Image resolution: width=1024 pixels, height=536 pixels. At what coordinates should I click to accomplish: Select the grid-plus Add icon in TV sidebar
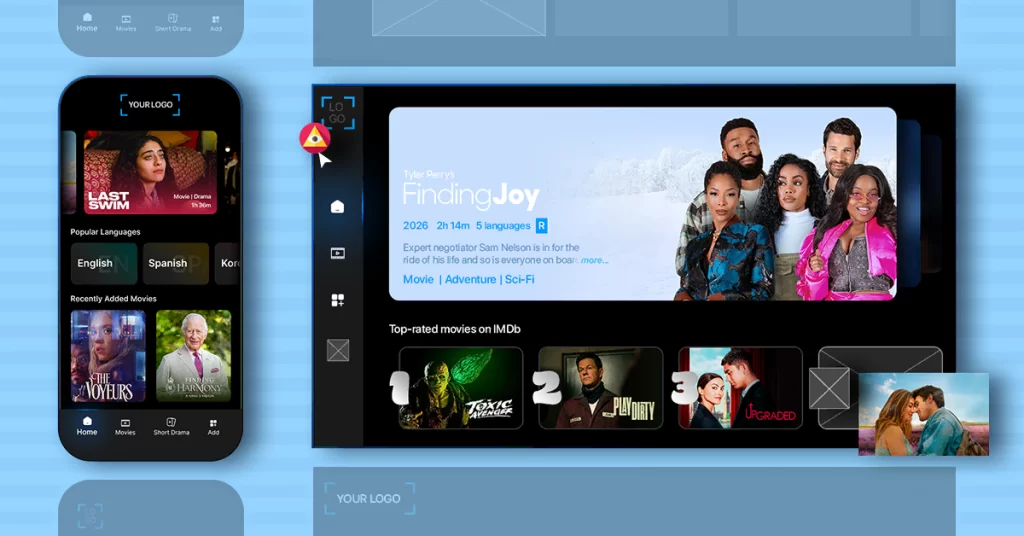[x=337, y=300]
